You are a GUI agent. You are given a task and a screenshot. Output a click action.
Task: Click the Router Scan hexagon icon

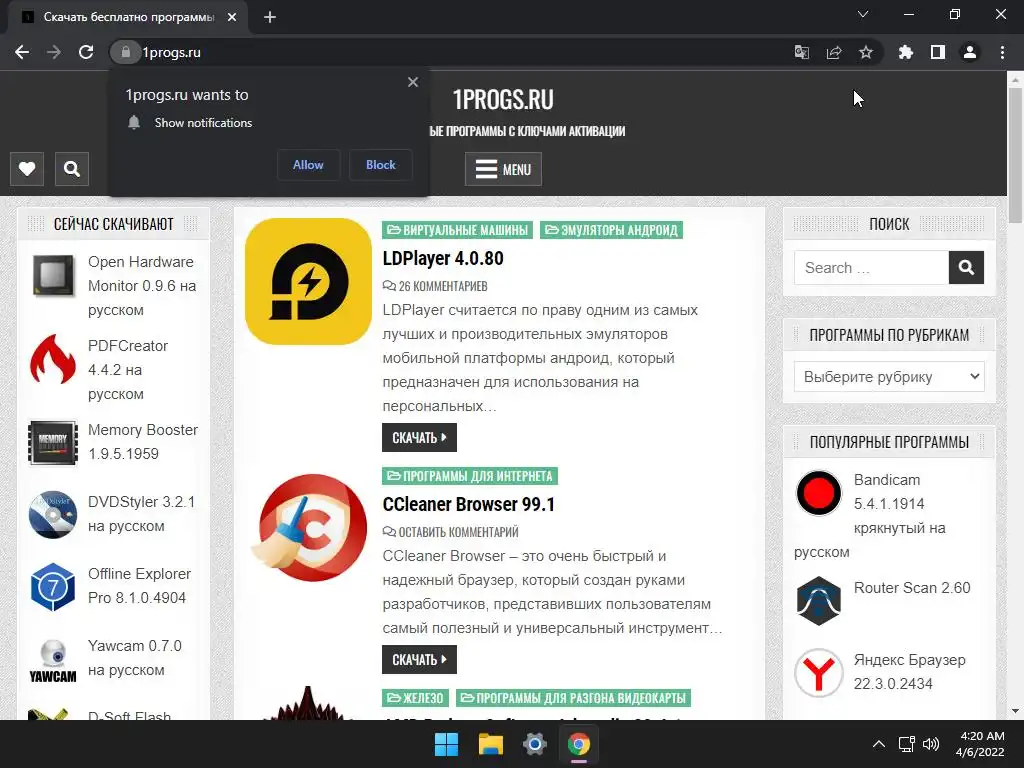click(x=819, y=601)
